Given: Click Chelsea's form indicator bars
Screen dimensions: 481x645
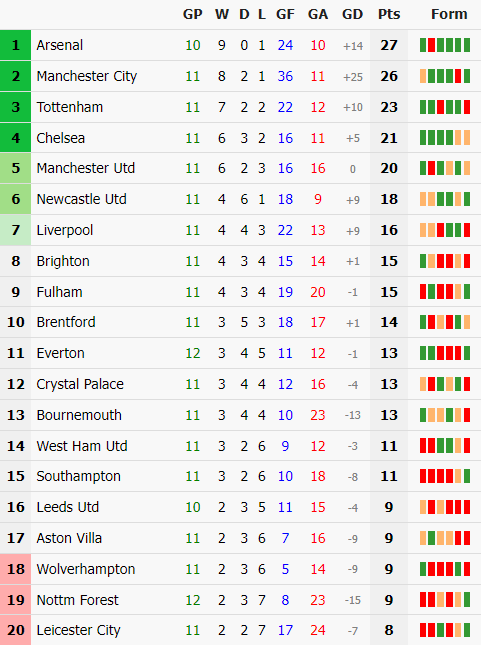Looking at the screenshot, I should (445, 138).
